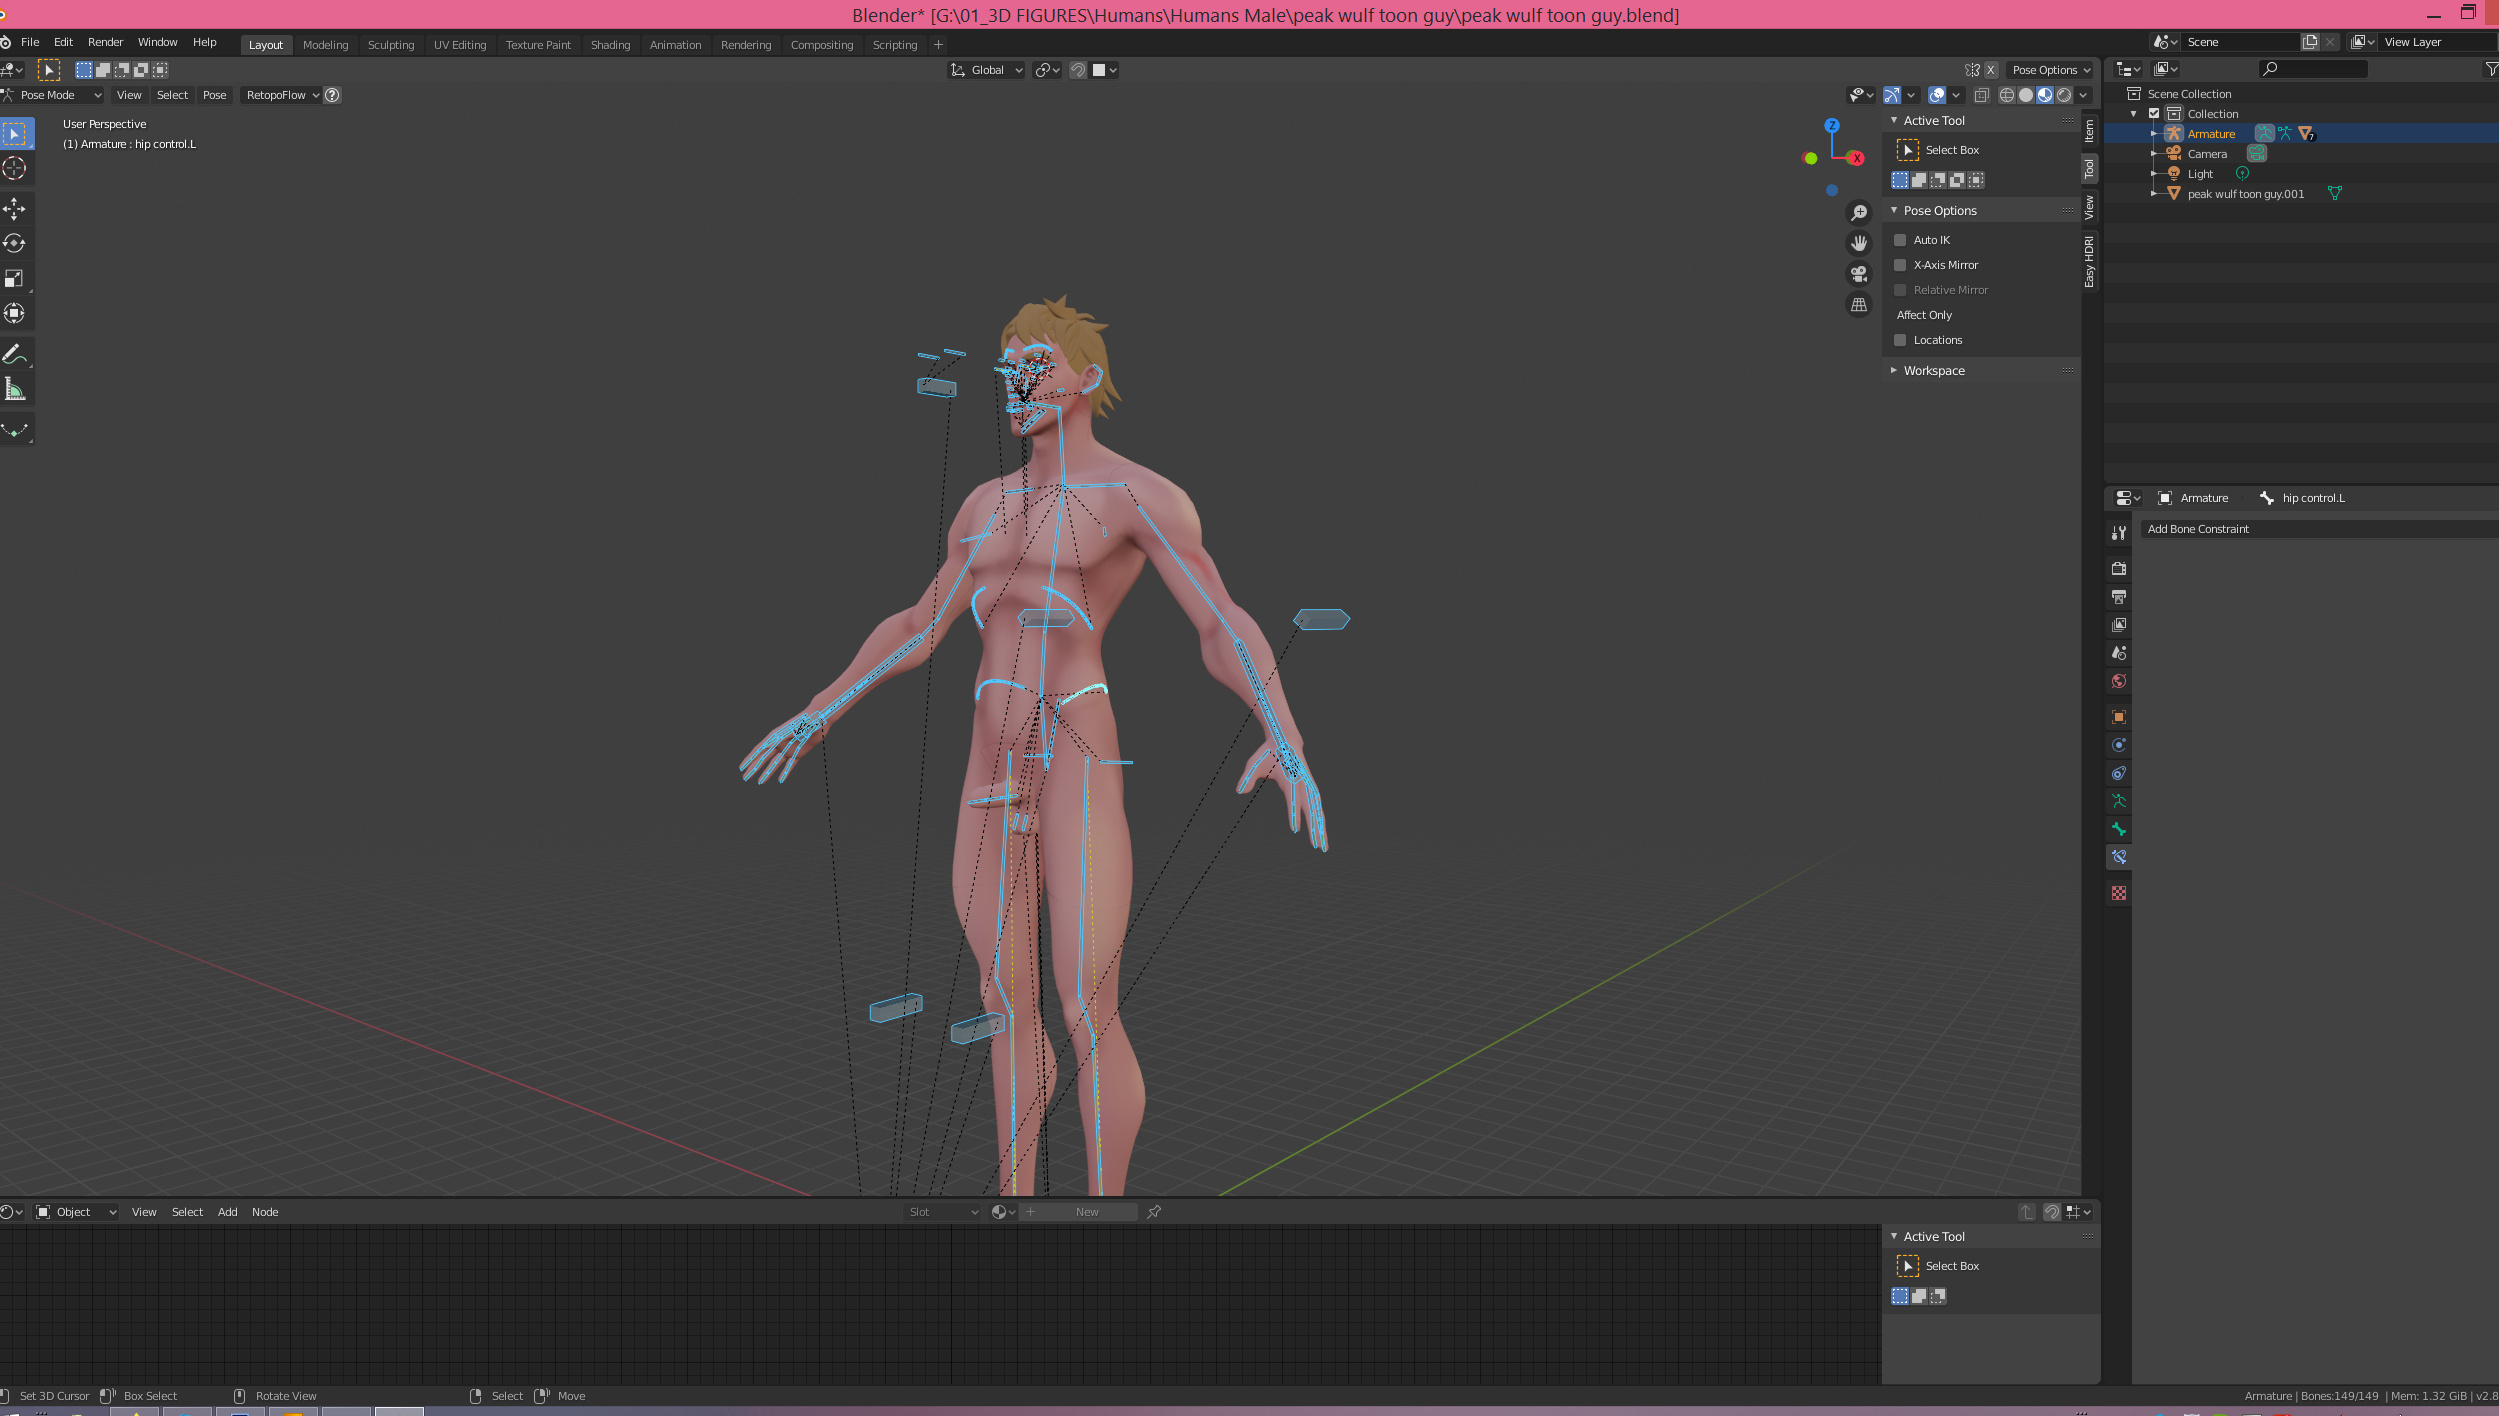
Task: Select the Rotate tool
Action: 14,243
